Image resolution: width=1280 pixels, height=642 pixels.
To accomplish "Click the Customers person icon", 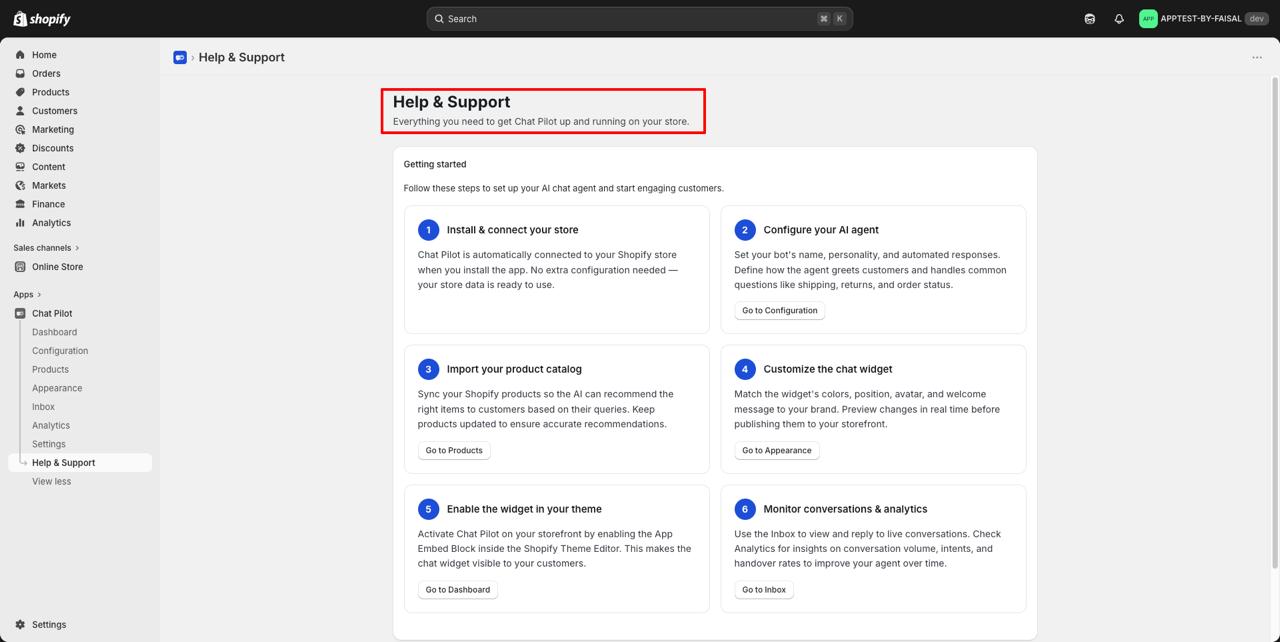I will pyautogui.click(x=20, y=111).
